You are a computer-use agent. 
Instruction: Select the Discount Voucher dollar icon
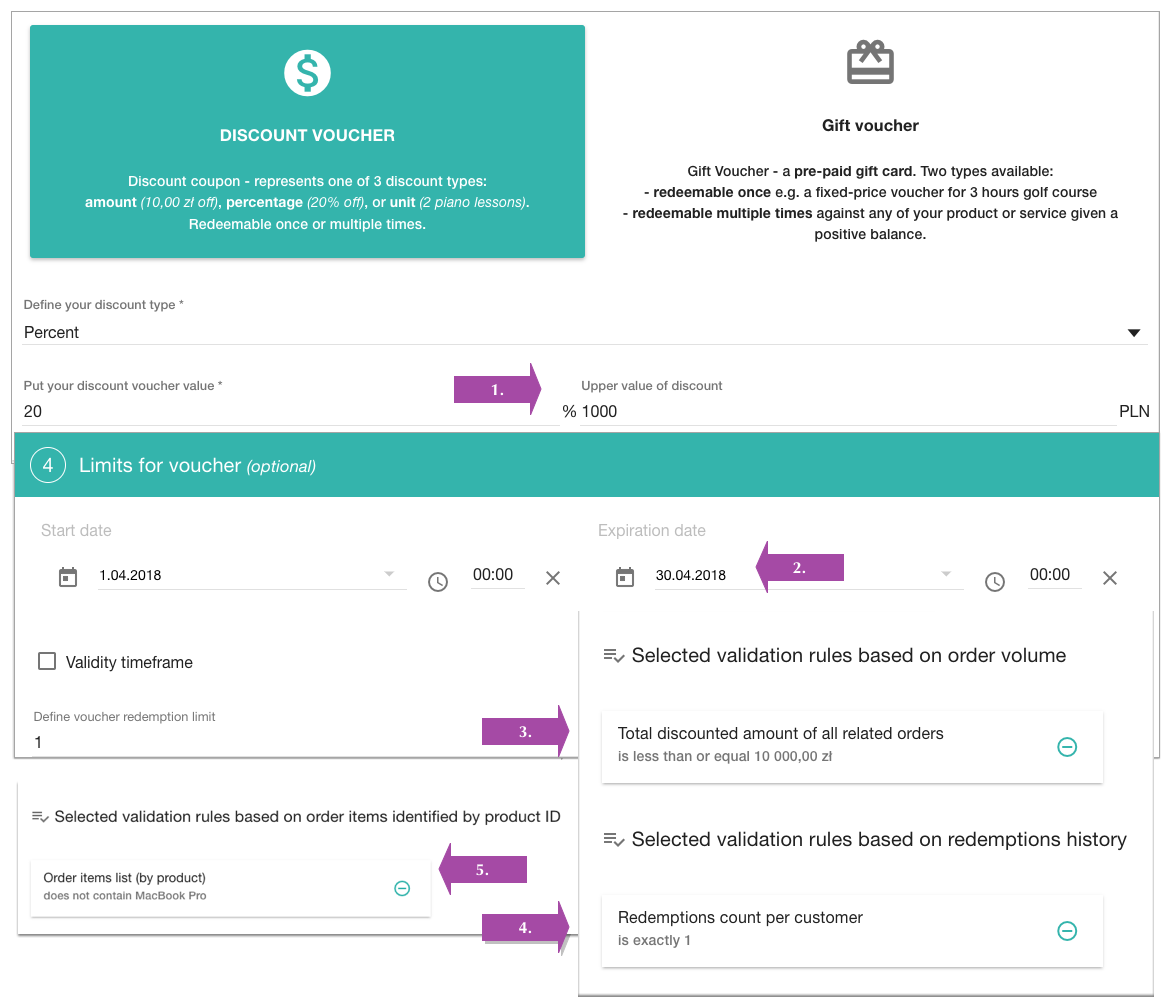pos(307,73)
